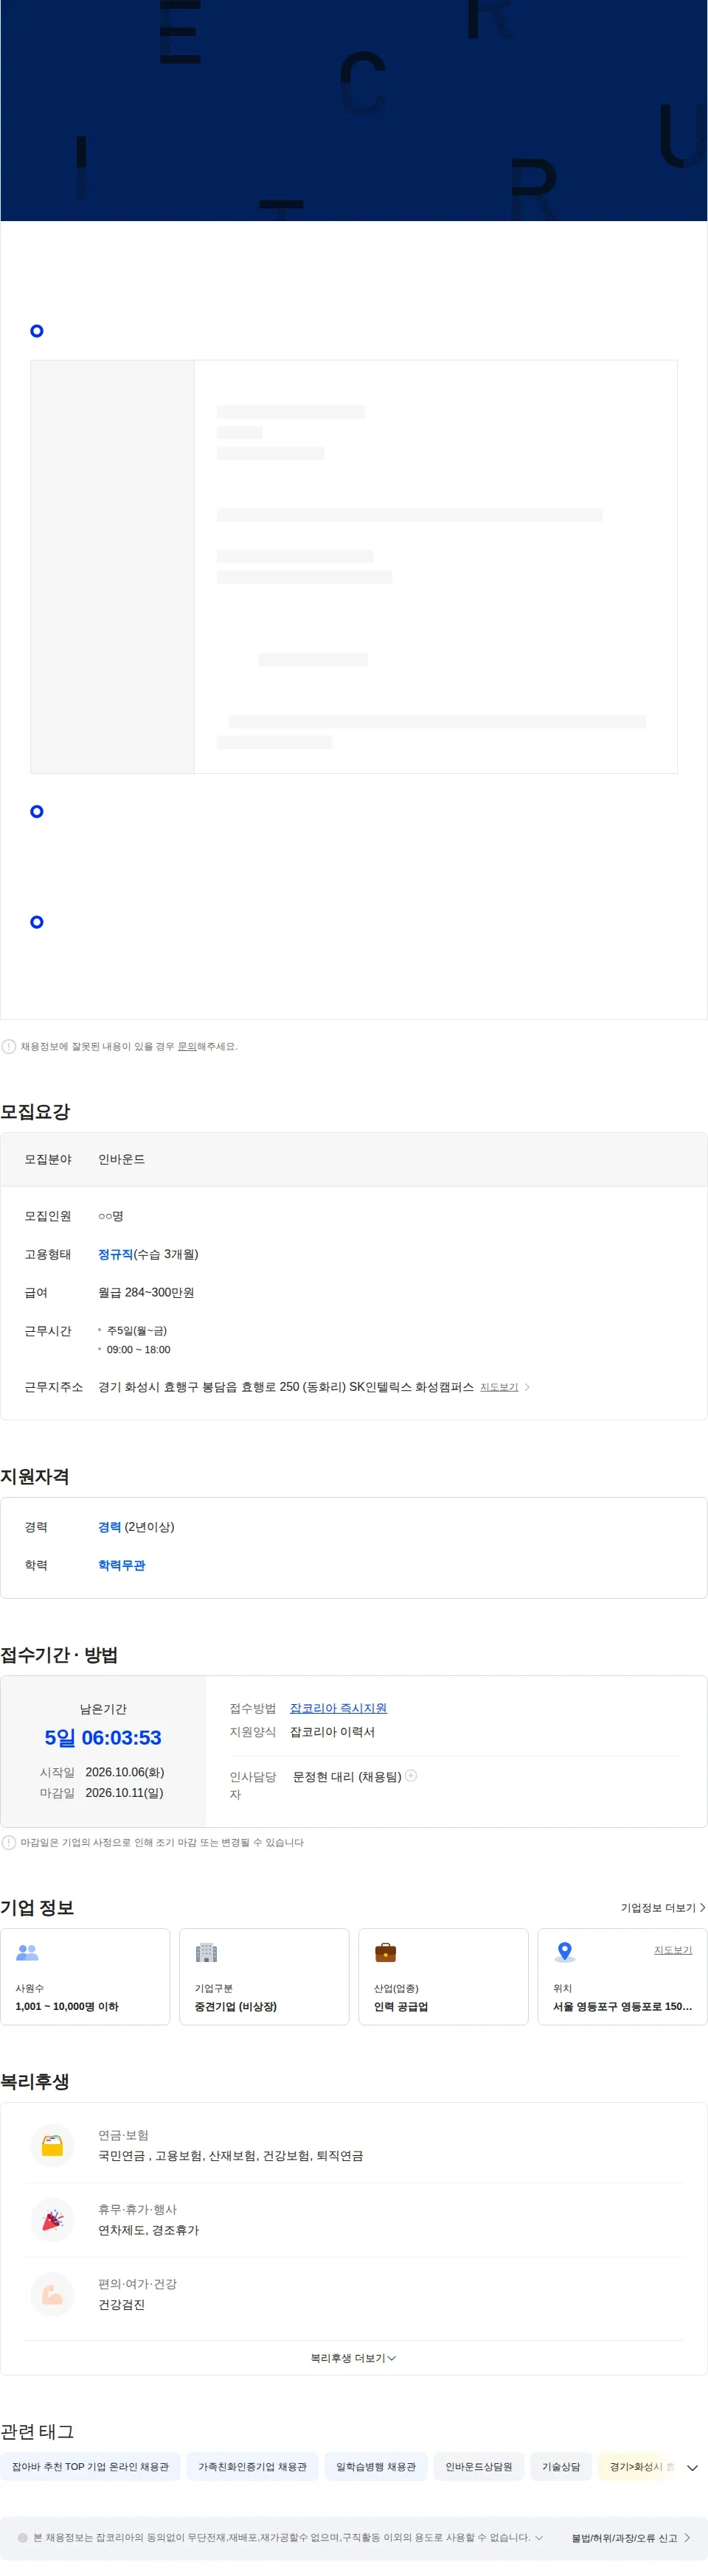Click 잡코리아 즉시지원 apply link
Image resolution: width=708 pixels, height=2576 pixels.
click(x=338, y=1708)
